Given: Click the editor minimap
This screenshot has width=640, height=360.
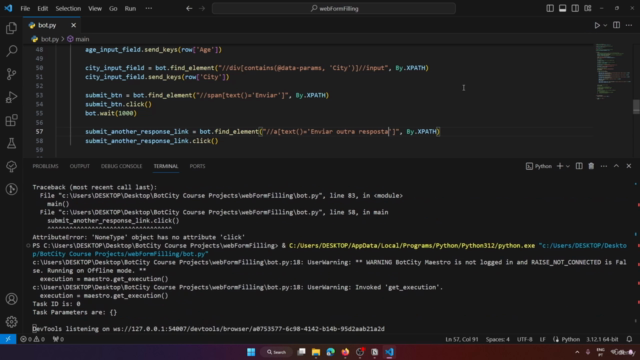Looking at the screenshot, I should (x=613, y=71).
